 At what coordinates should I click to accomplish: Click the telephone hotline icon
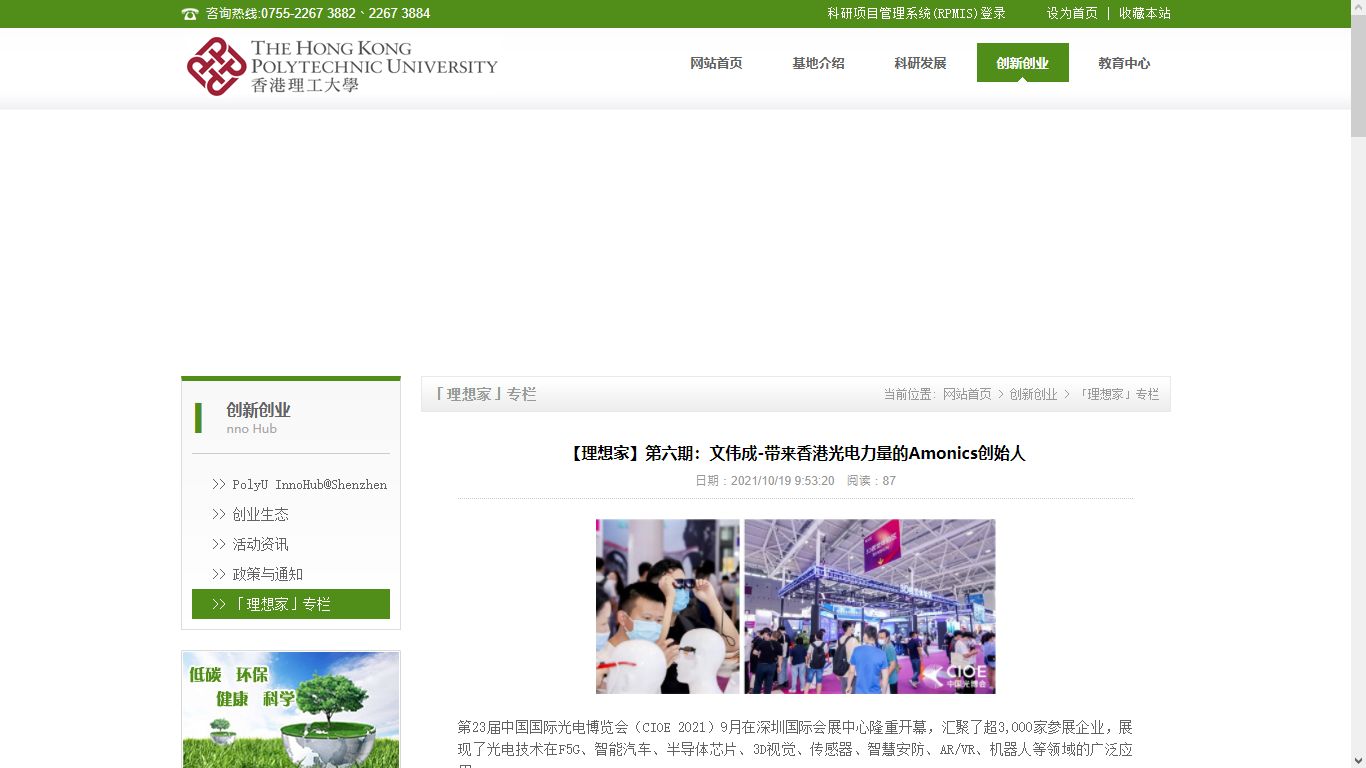pos(190,14)
